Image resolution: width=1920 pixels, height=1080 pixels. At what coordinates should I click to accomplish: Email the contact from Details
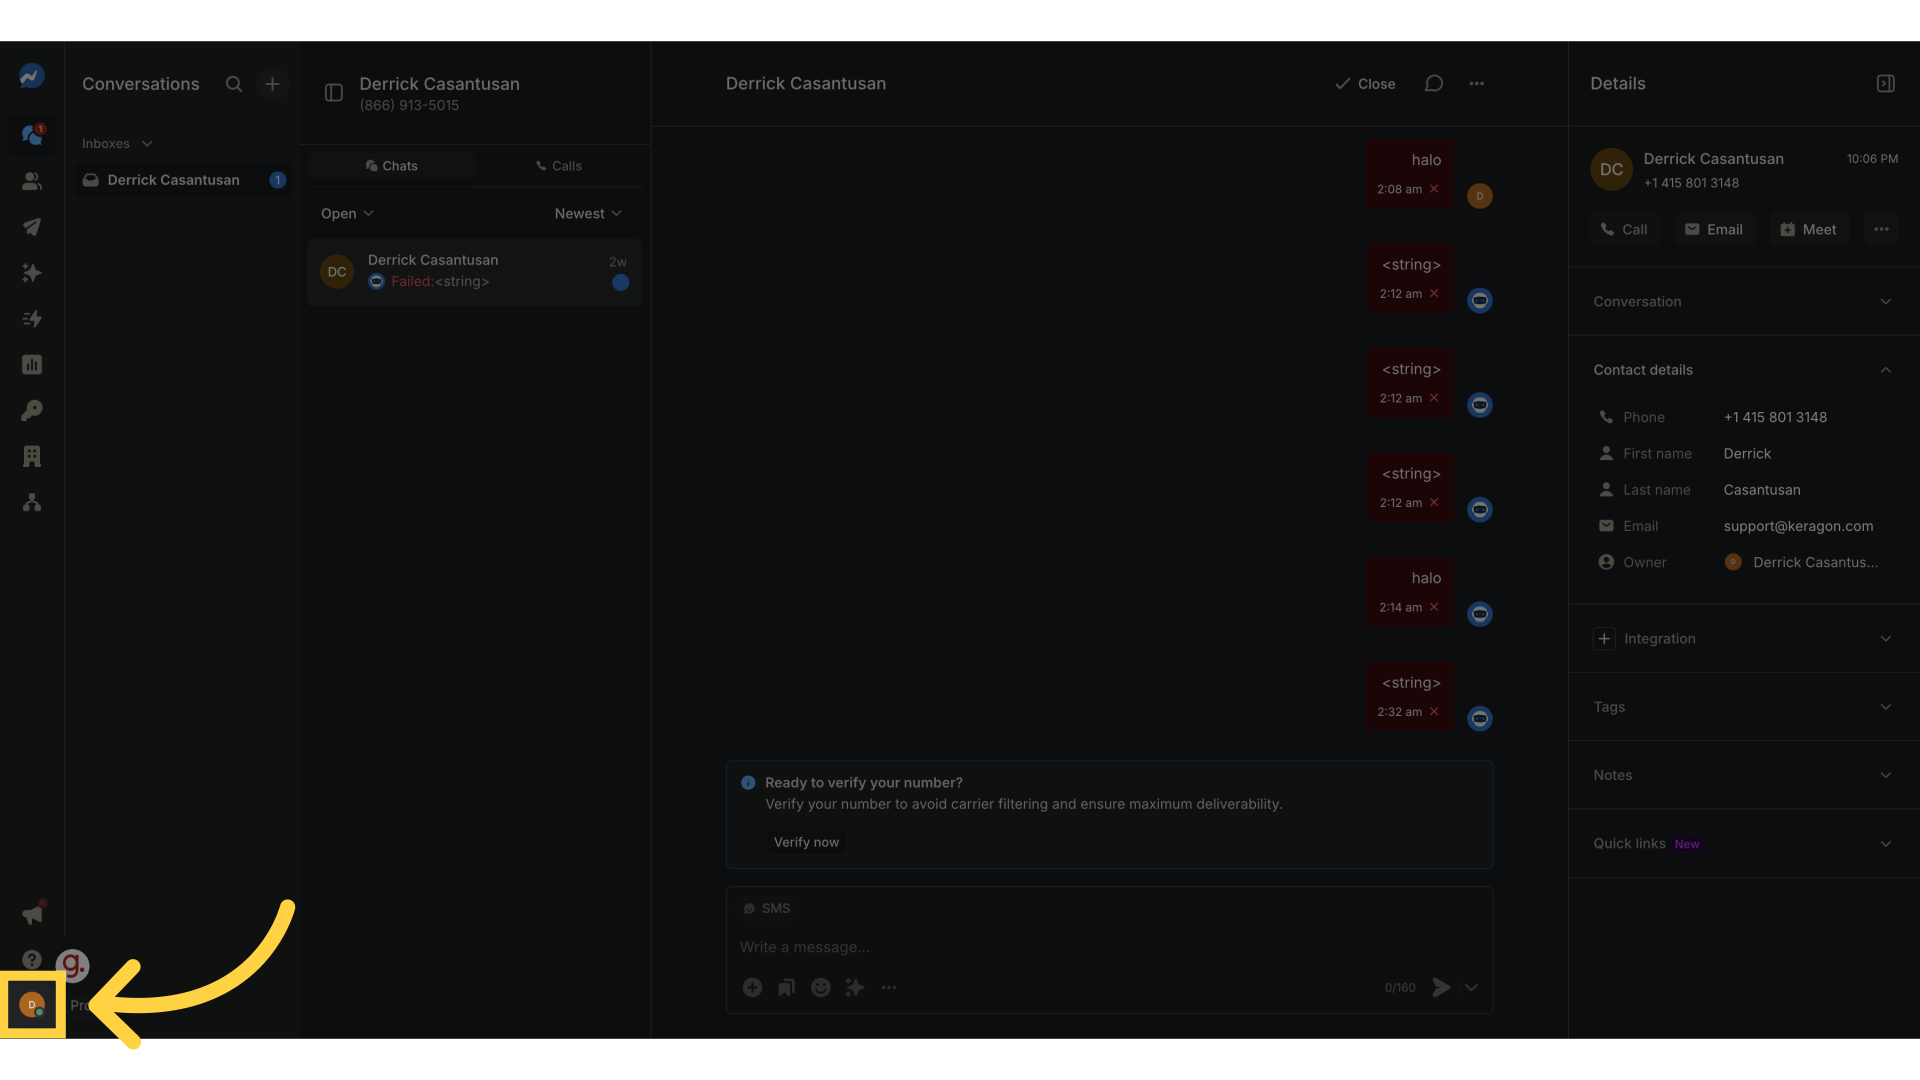[x=1715, y=230]
